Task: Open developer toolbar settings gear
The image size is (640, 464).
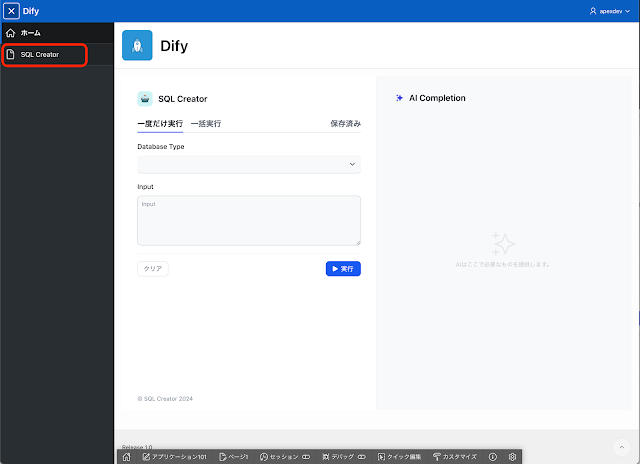Action: [512, 457]
